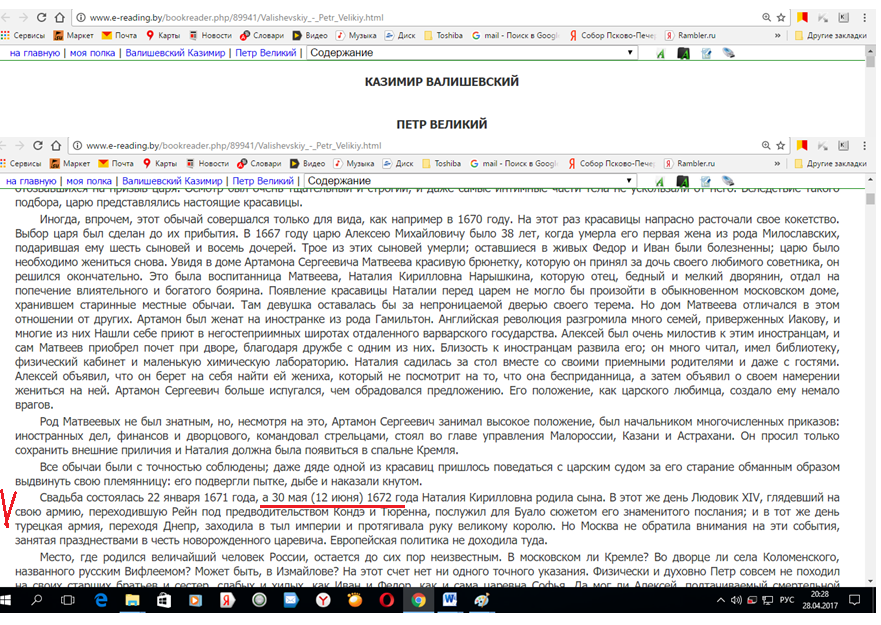The width and height of the screenshot is (881, 625).
Task: Open the Toshiba bookmark folder in the upper bar
Action: tap(443, 35)
